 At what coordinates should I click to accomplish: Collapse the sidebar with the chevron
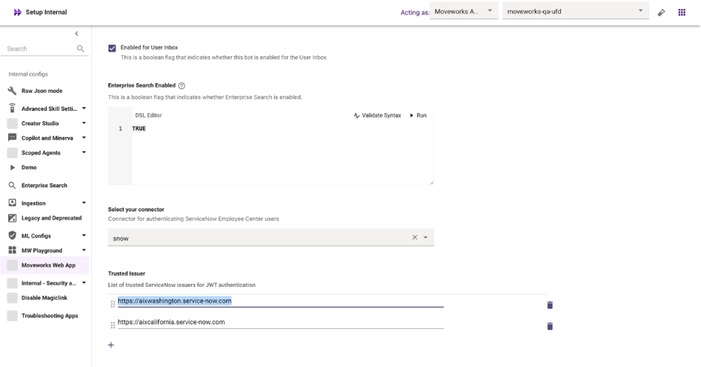pos(76,34)
